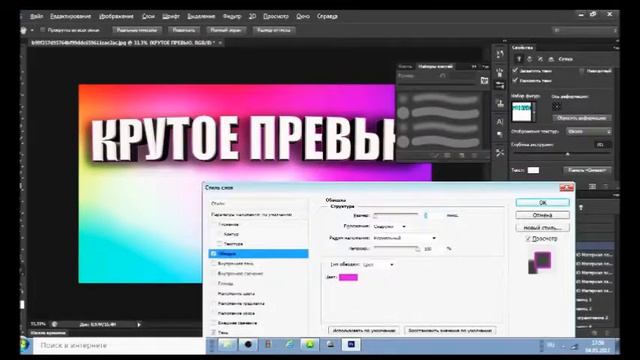640x360 pixels.
Task: Toggle the Текстура checkbox in the style list
Action: tap(220, 244)
